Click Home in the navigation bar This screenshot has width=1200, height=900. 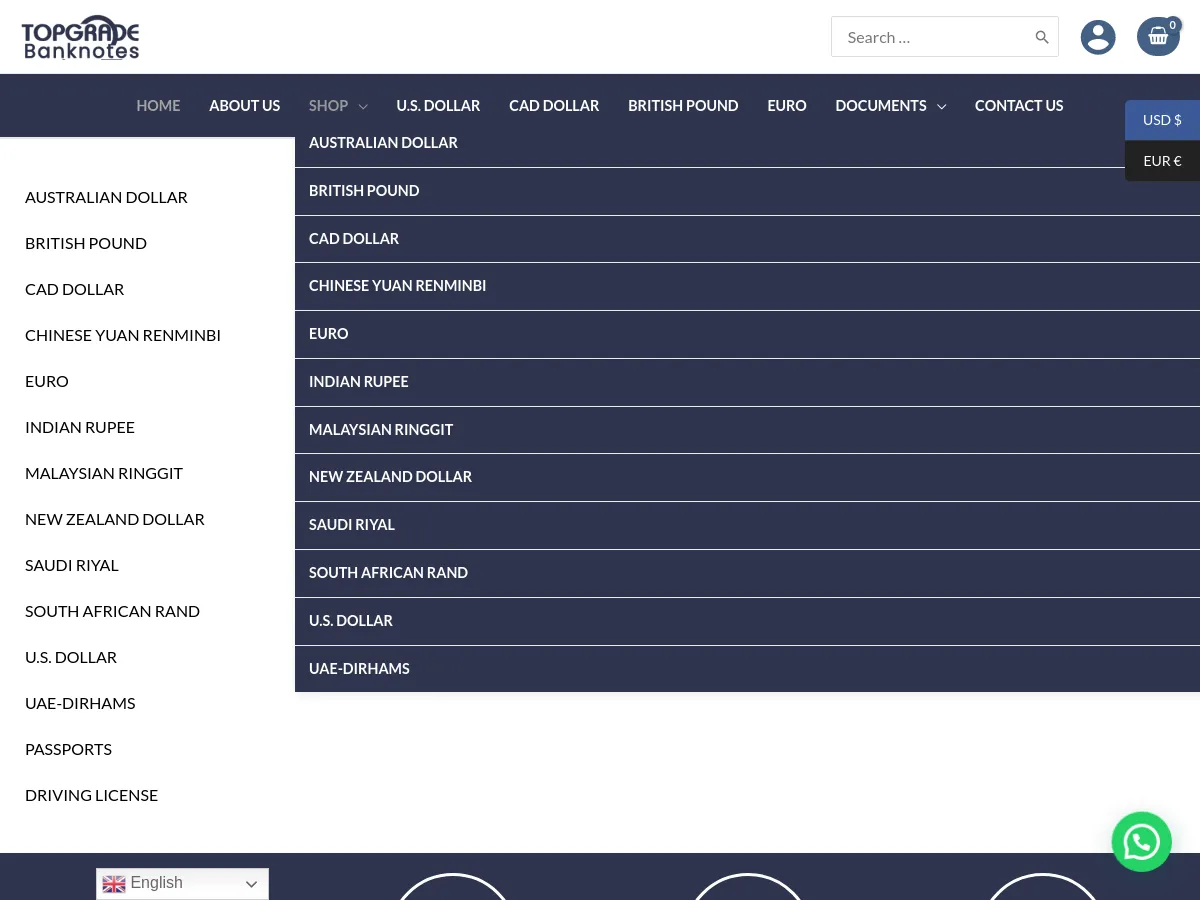158,105
